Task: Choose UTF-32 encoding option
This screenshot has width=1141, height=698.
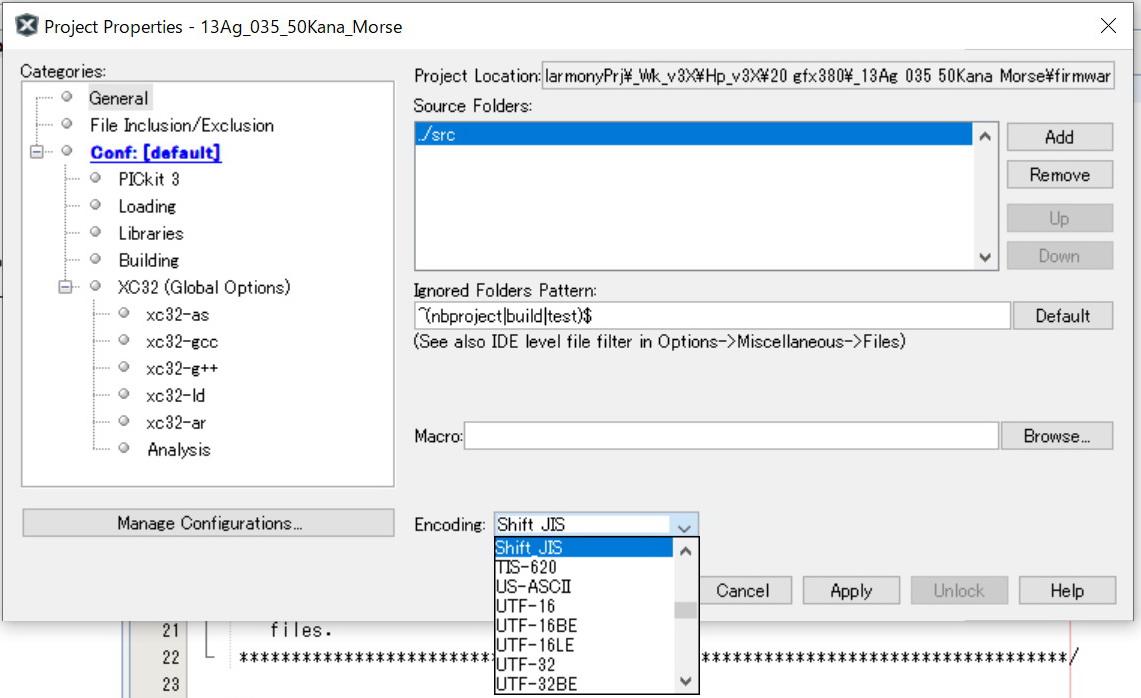Action: [x=584, y=665]
